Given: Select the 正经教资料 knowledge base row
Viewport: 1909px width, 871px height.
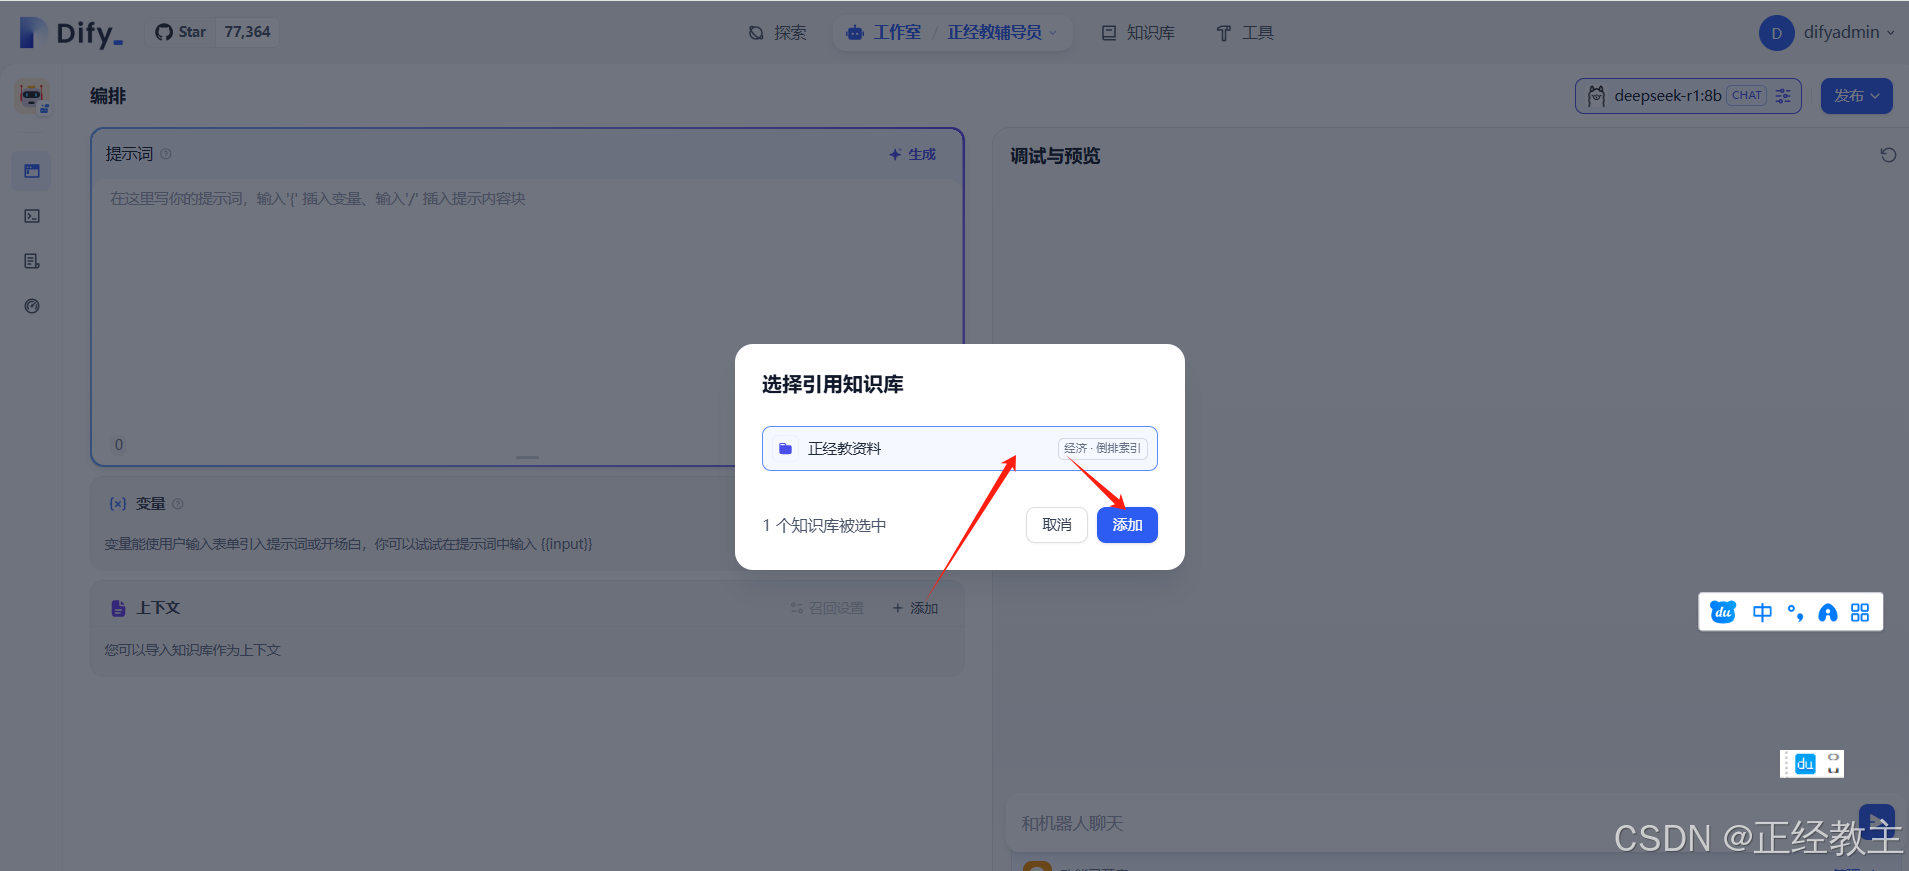Looking at the screenshot, I should (x=960, y=449).
